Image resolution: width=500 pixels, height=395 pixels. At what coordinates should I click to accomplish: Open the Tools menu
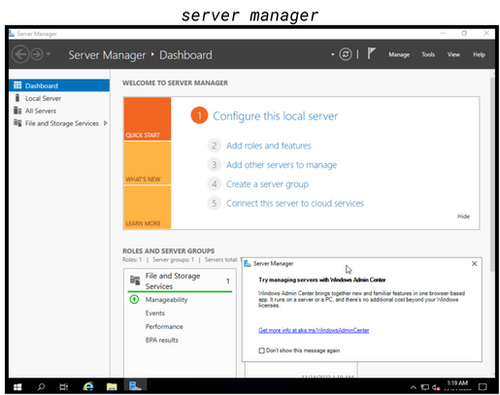click(428, 54)
